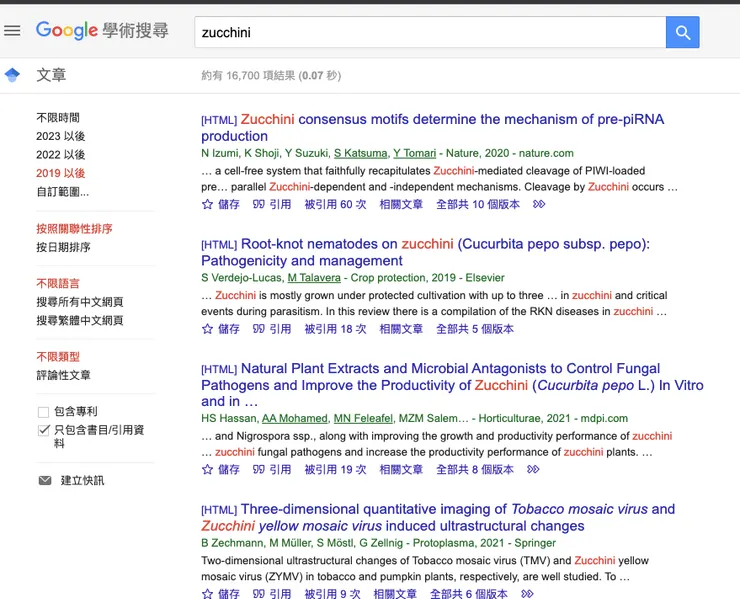
Task: Uncheck the 只包含書目/引用資料 checkbox
Action: (43, 430)
